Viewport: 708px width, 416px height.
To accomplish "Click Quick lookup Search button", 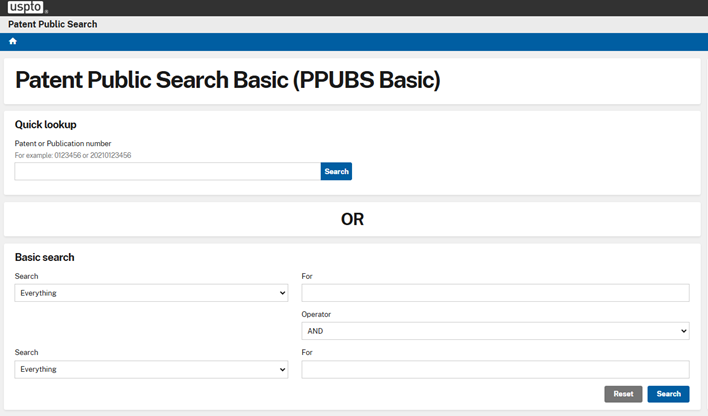I will click(x=336, y=171).
